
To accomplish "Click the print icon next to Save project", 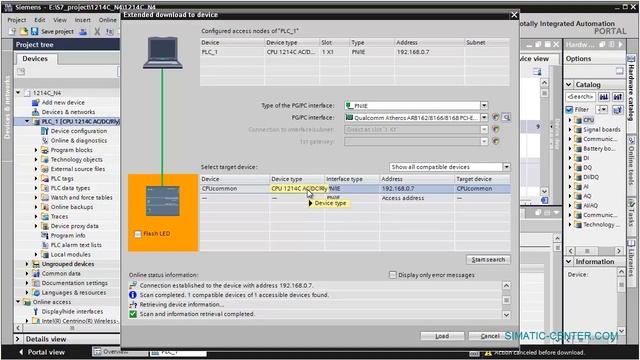I will click(x=83, y=31).
